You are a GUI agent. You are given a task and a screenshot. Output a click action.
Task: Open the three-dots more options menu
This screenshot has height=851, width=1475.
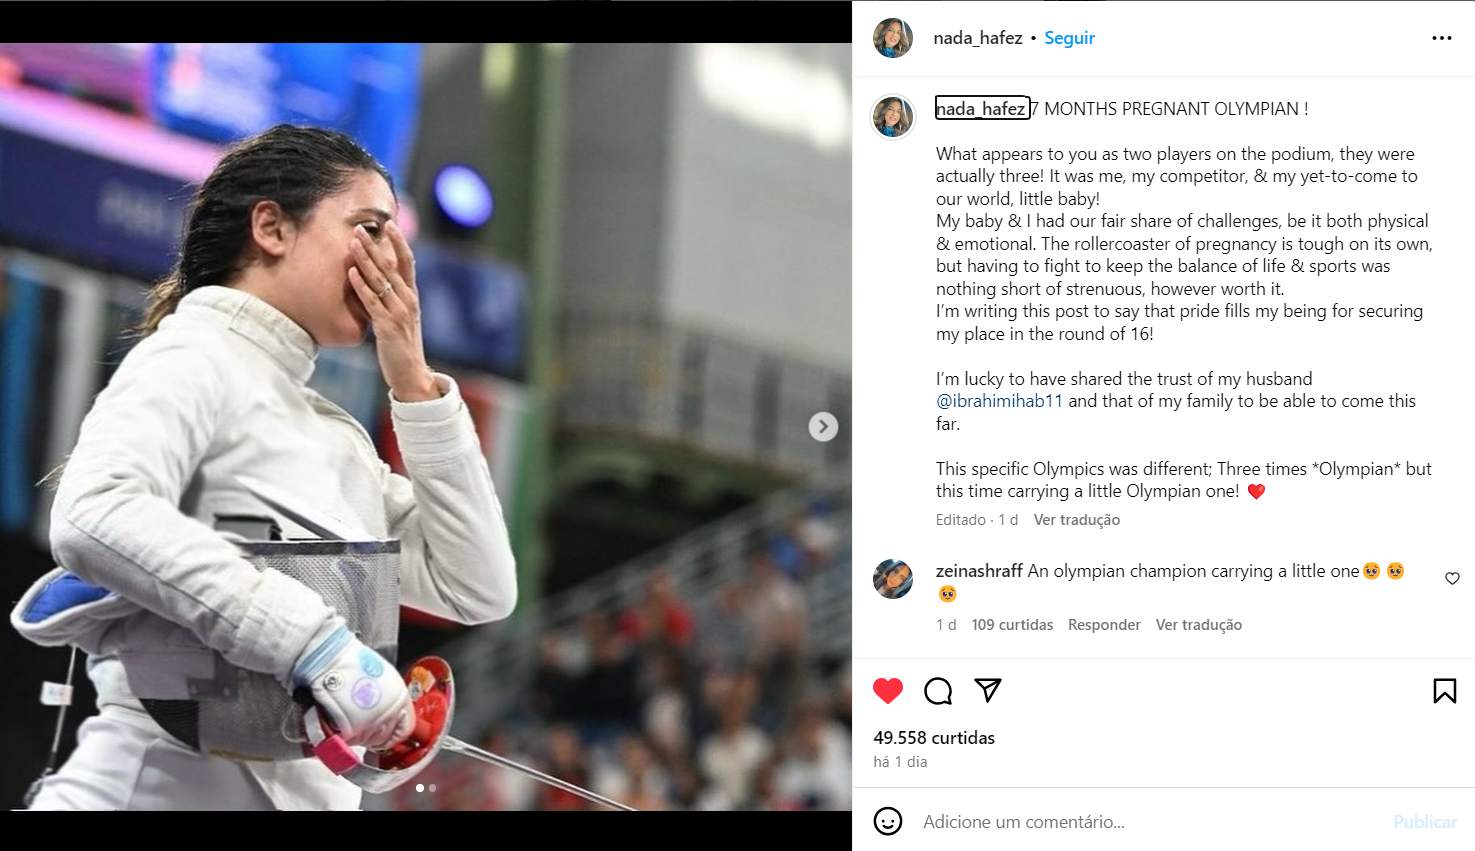[x=1442, y=38]
